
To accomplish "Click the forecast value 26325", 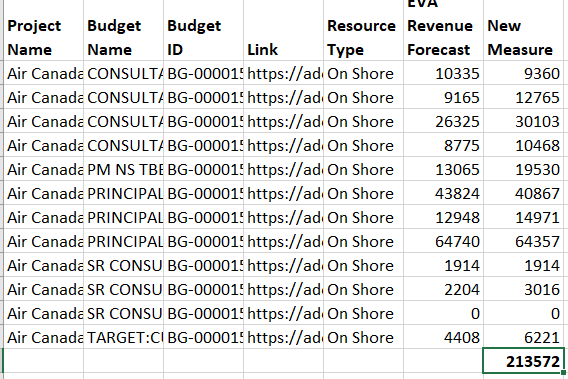I will point(444,121).
